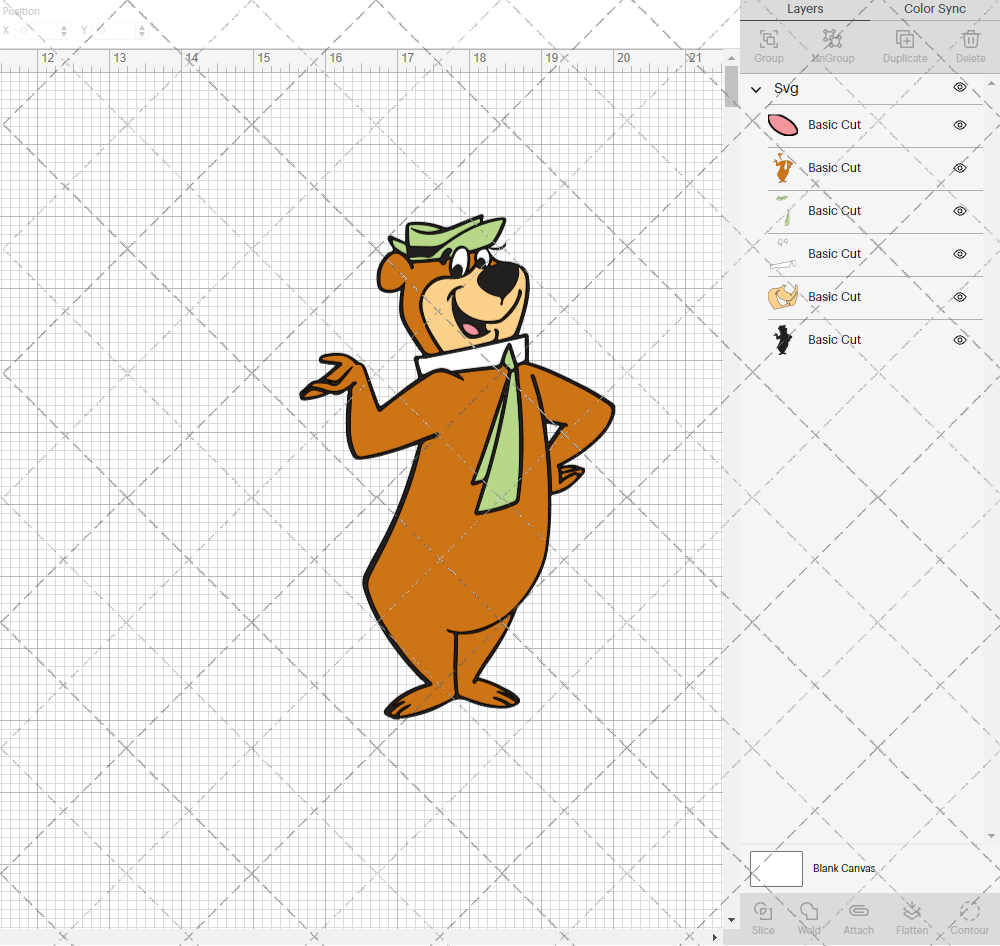Click the Duplicate icon
This screenshot has width=1000, height=946.
click(905, 40)
